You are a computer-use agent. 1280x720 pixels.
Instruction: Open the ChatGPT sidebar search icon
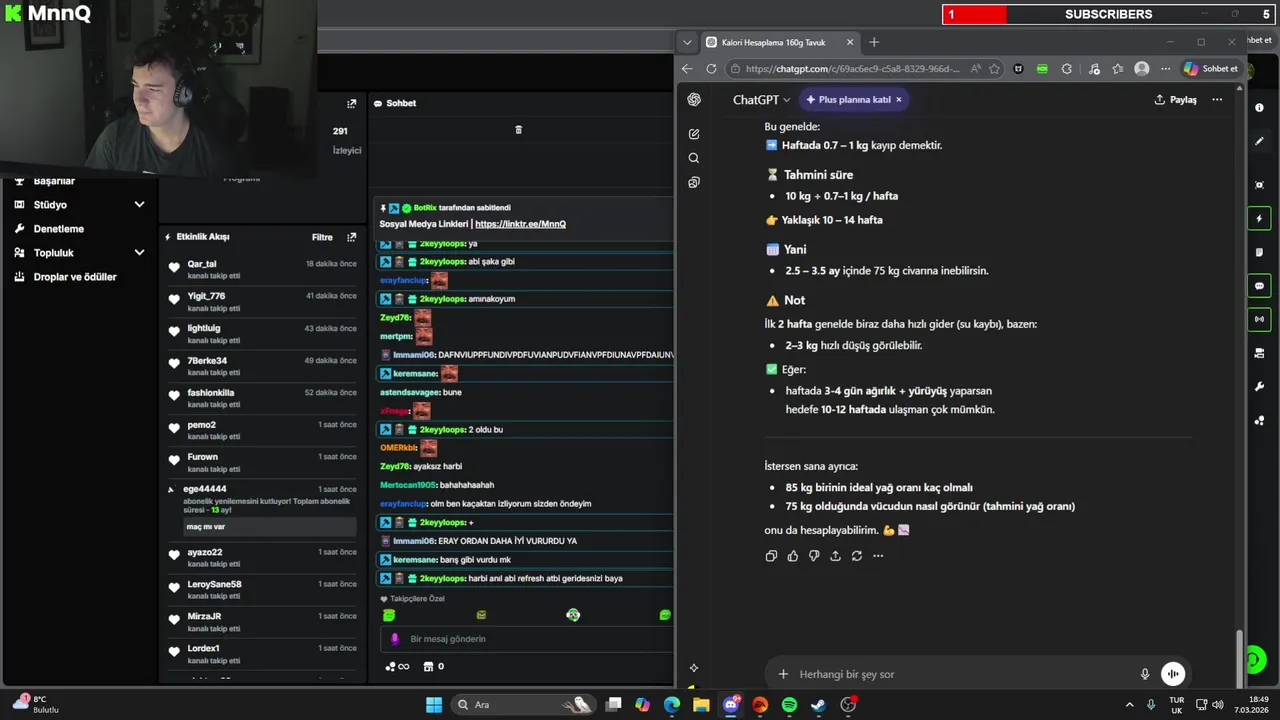[x=694, y=158]
